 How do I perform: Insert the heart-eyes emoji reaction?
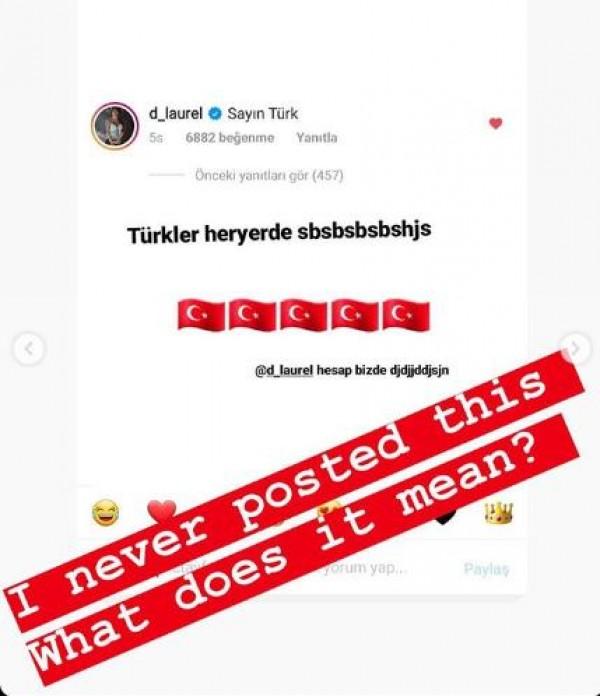[x=329, y=507]
